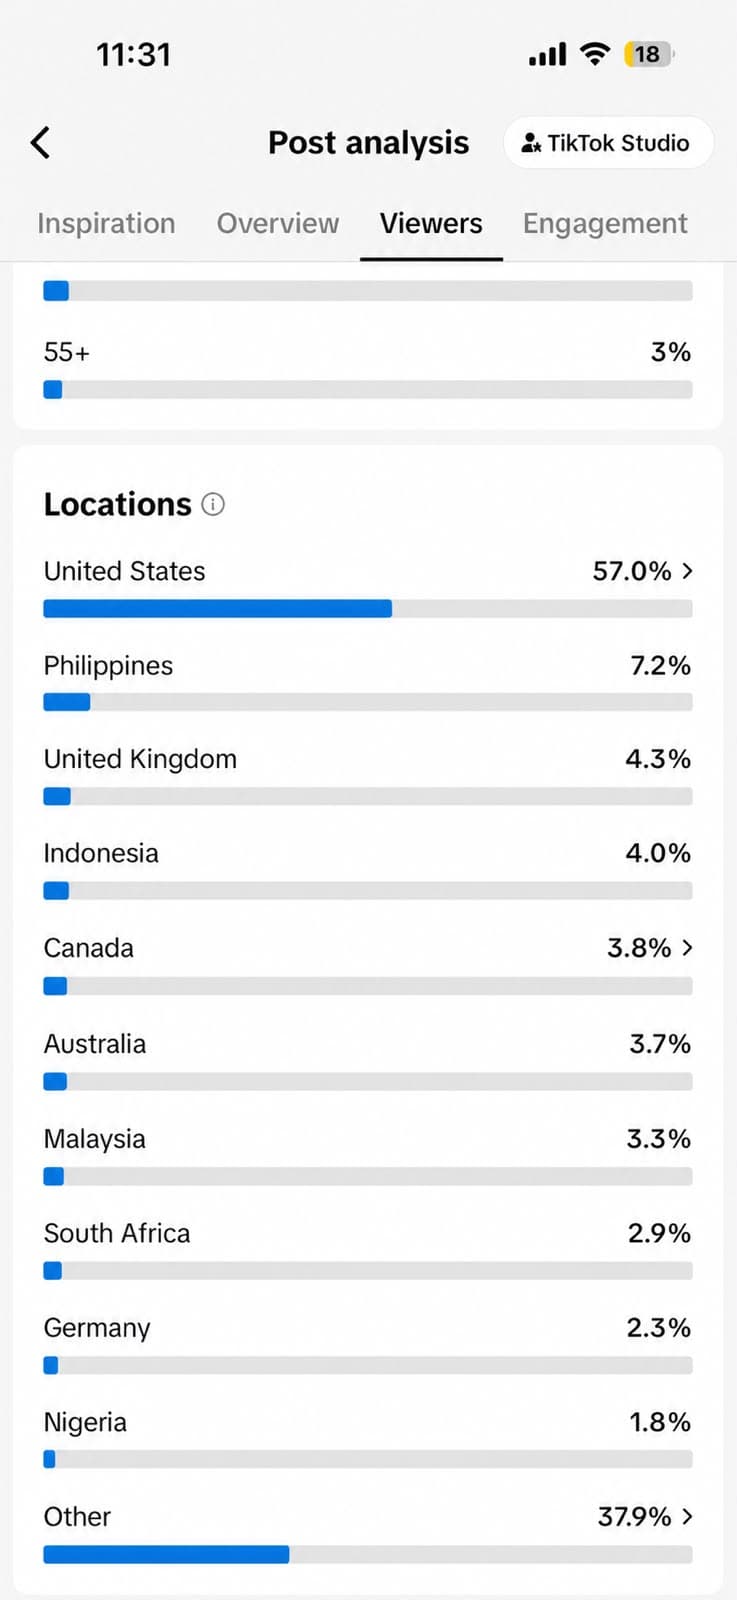Expand the United States 57.0% chevron
The height and width of the screenshot is (1600, 737).
click(x=687, y=571)
